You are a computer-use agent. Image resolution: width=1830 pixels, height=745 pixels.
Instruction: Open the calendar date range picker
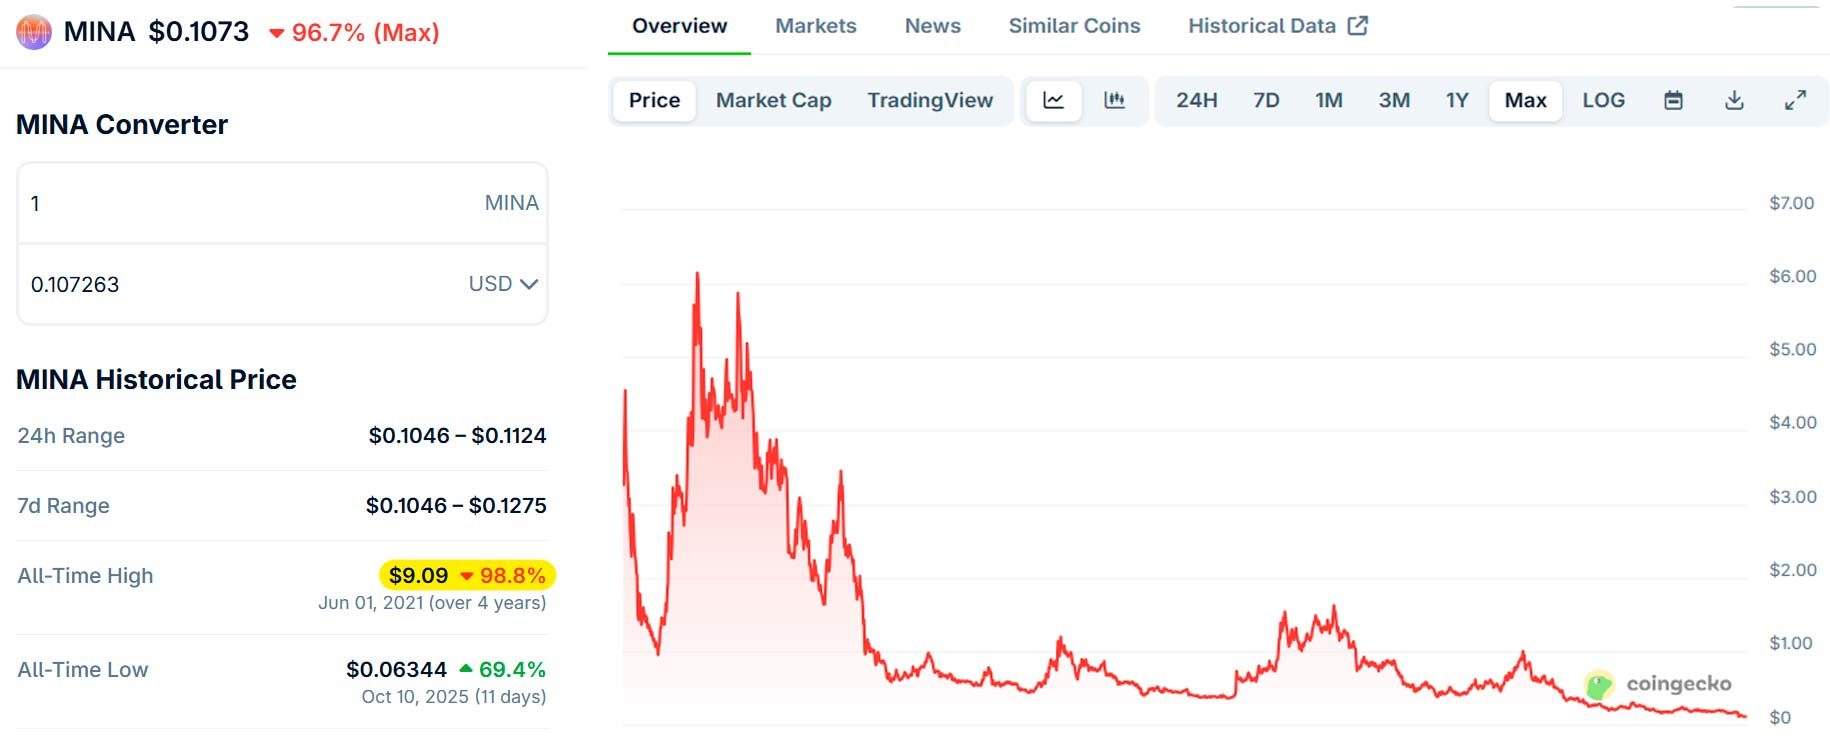click(1673, 100)
